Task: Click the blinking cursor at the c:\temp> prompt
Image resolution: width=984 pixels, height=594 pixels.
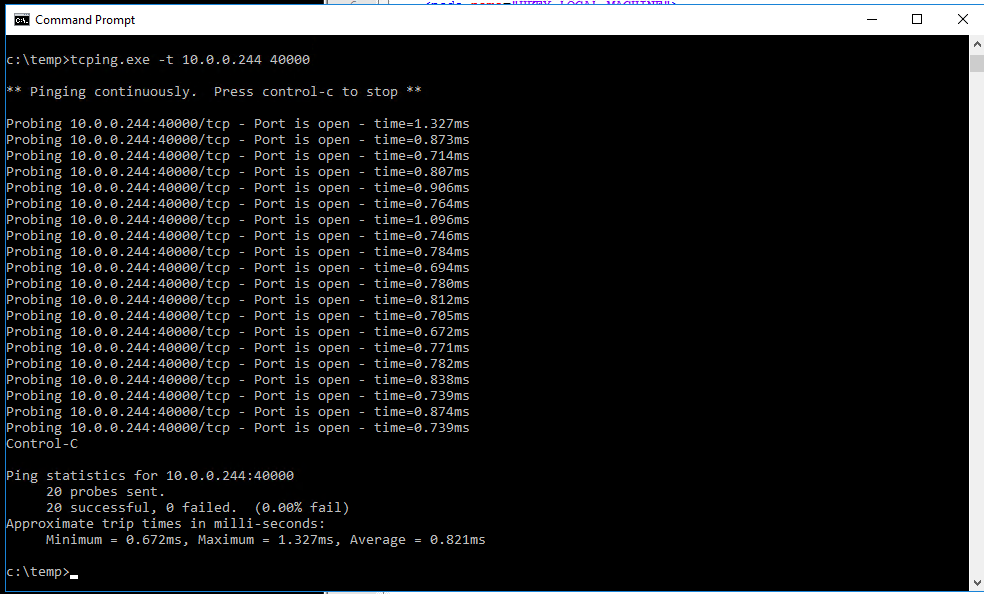Action: click(x=74, y=573)
